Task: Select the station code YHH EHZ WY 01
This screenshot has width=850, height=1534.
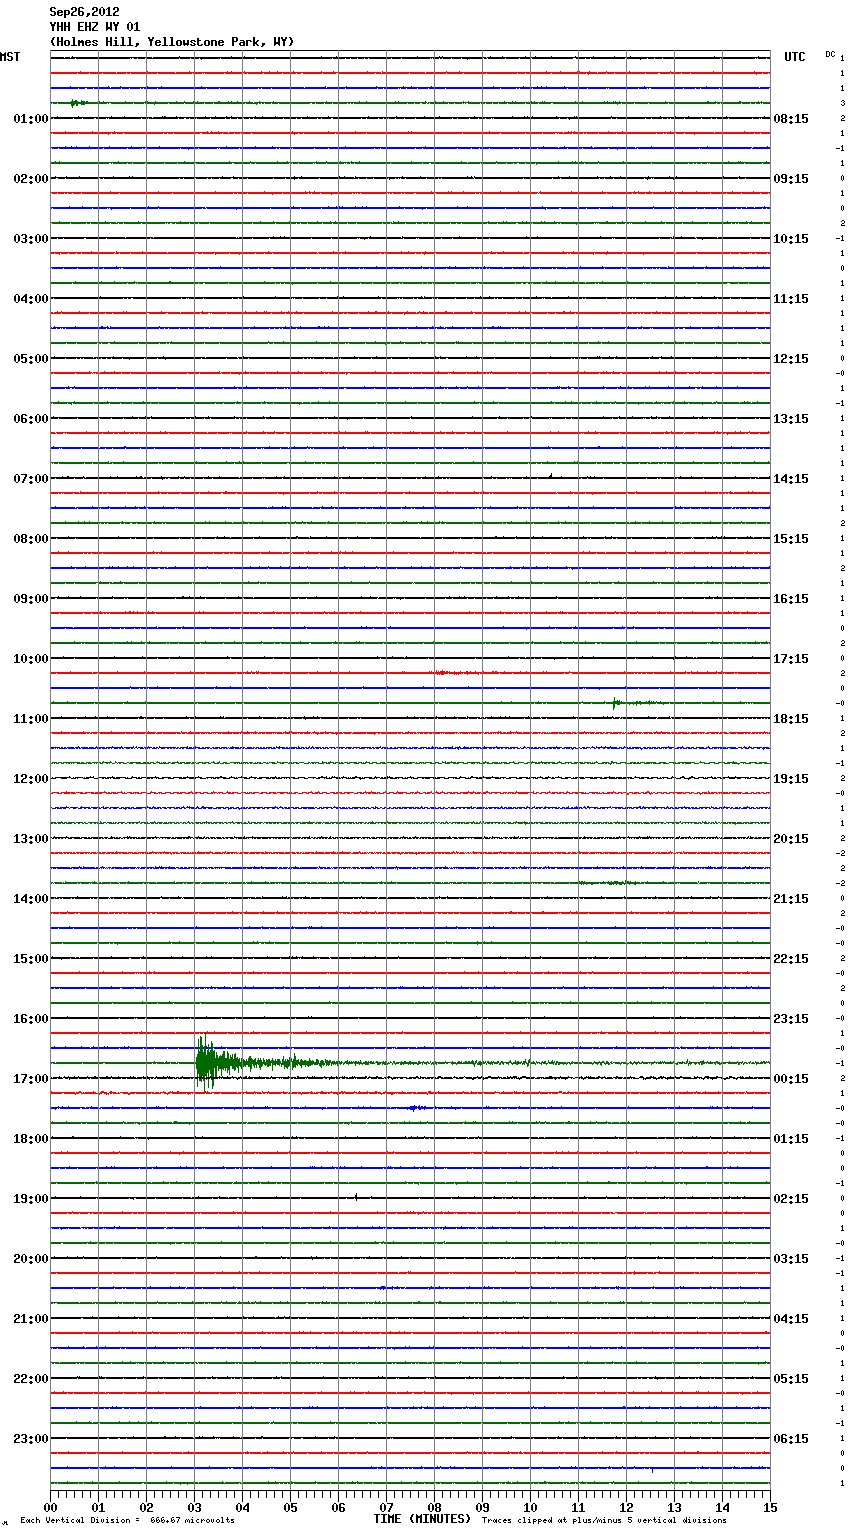Action: 95,27
